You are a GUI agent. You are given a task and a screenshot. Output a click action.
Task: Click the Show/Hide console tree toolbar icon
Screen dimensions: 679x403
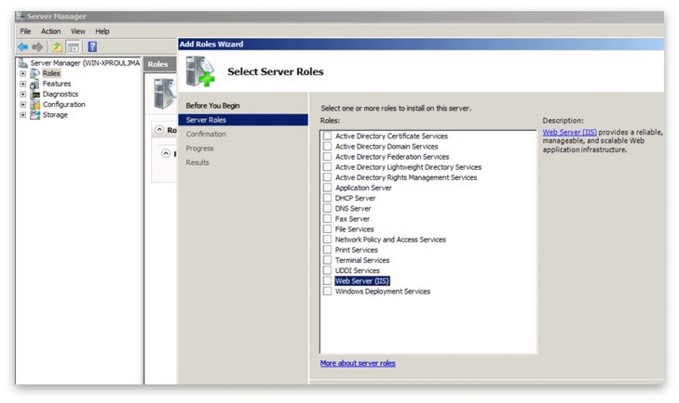[73, 47]
